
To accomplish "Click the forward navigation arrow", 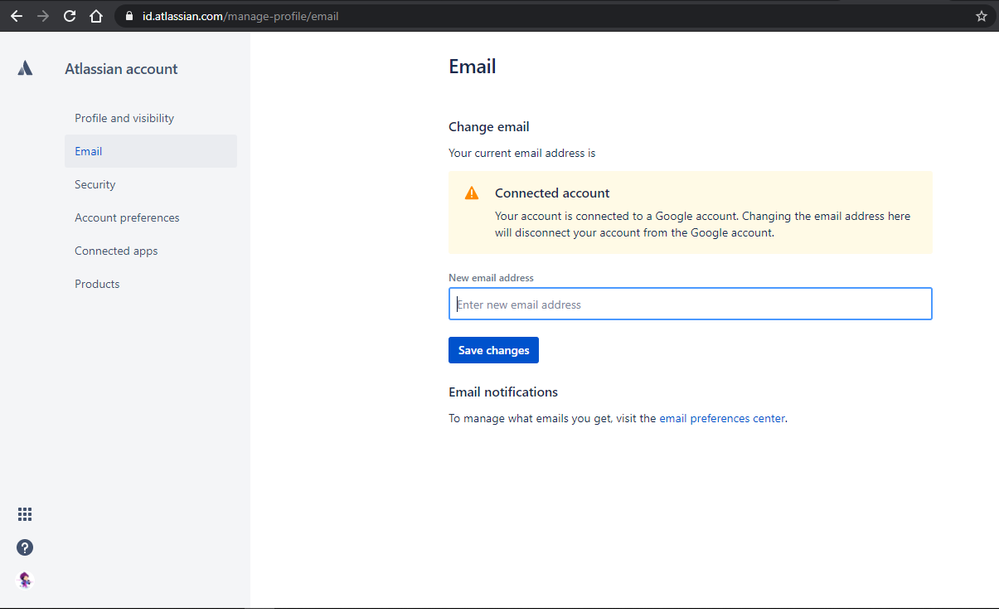I will tap(42, 16).
